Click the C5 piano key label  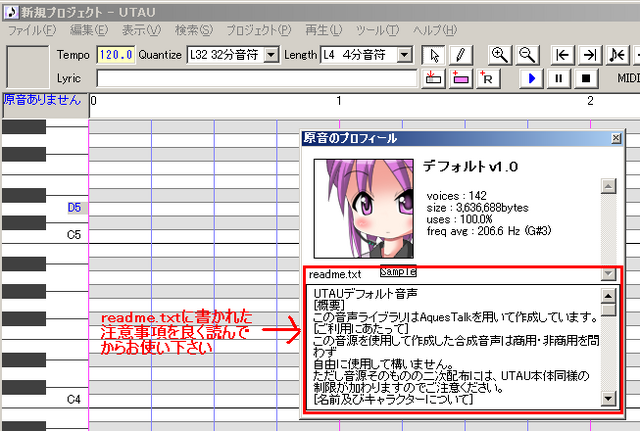coord(74,235)
